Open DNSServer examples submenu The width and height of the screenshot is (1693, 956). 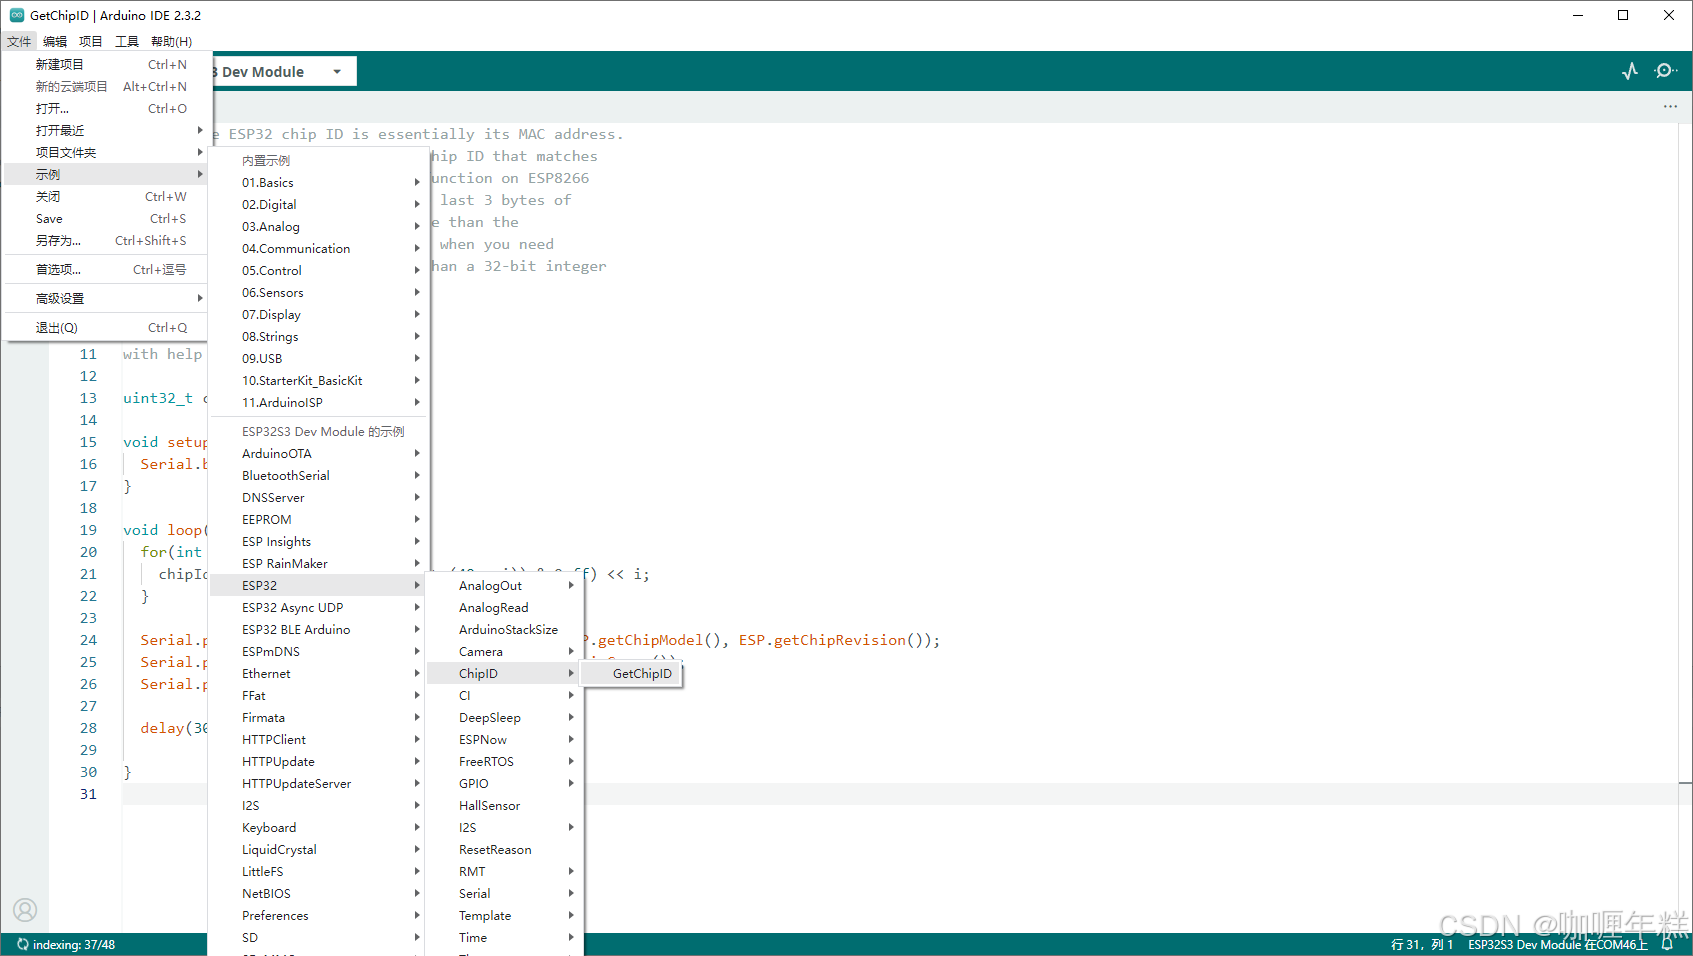click(x=318, y=497)
